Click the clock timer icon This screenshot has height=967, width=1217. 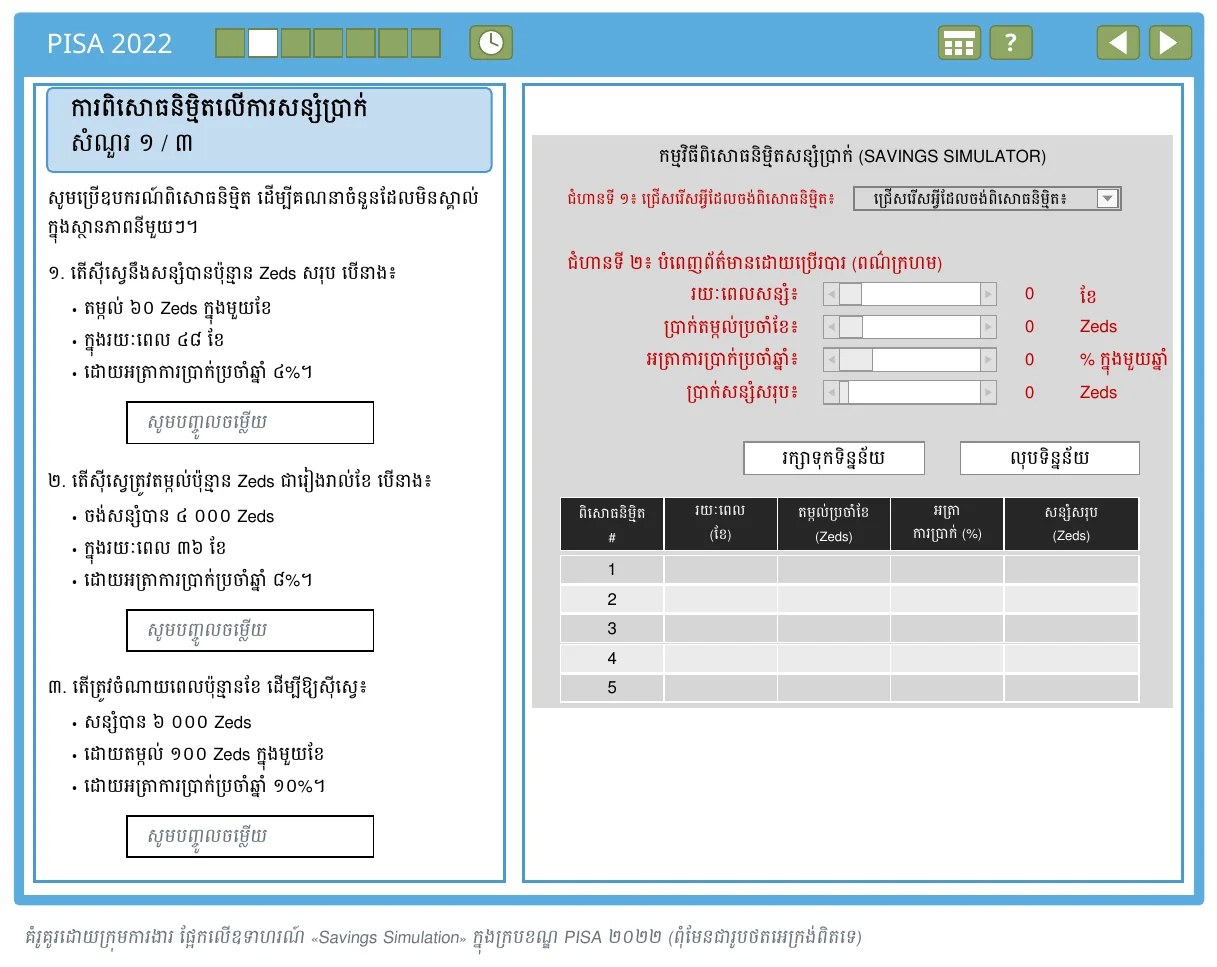(491, 43)
